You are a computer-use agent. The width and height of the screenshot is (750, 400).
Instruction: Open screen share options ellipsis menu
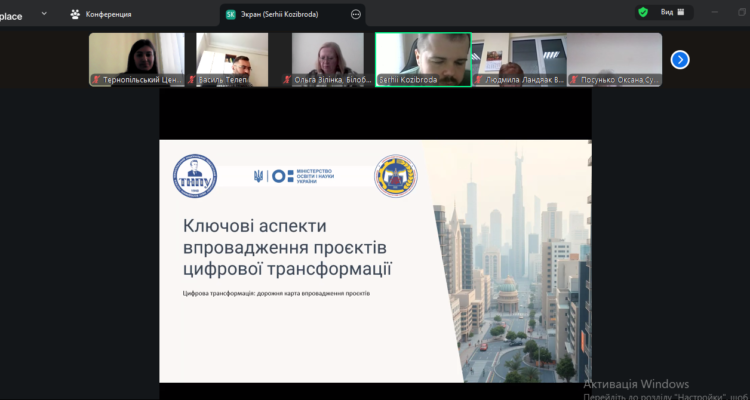coord(356,14)
